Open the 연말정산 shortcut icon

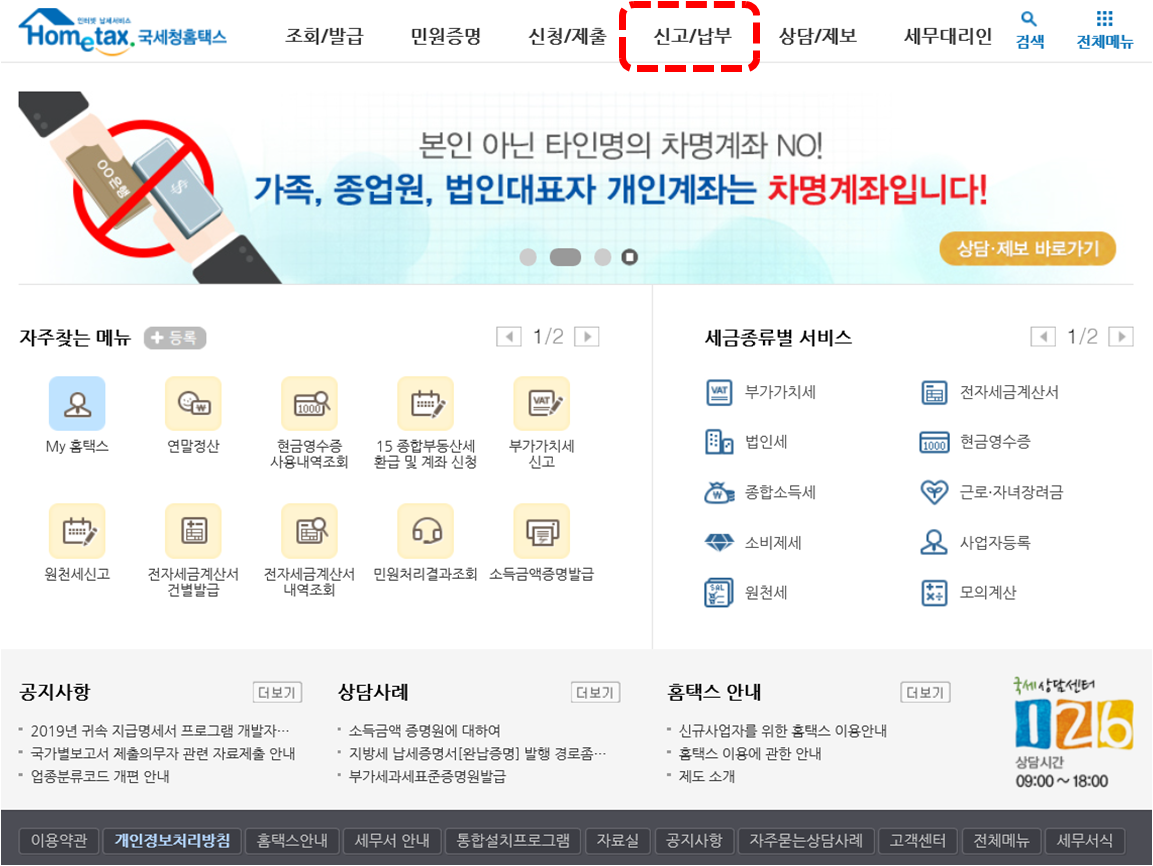point(193,404)
